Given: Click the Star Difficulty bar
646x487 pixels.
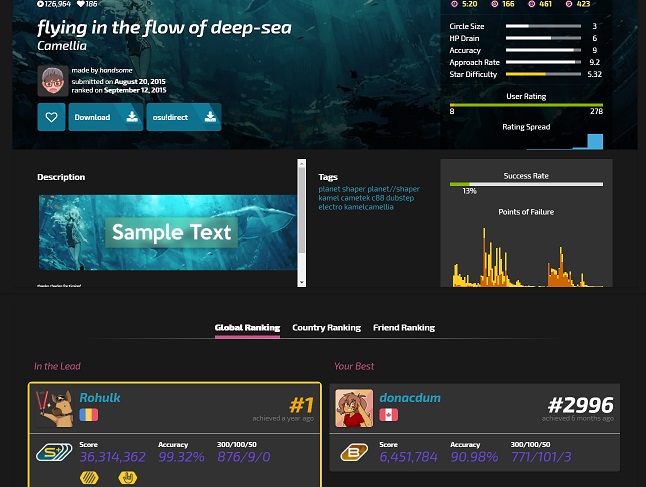Looking at the screenshot, I should 543,74.
